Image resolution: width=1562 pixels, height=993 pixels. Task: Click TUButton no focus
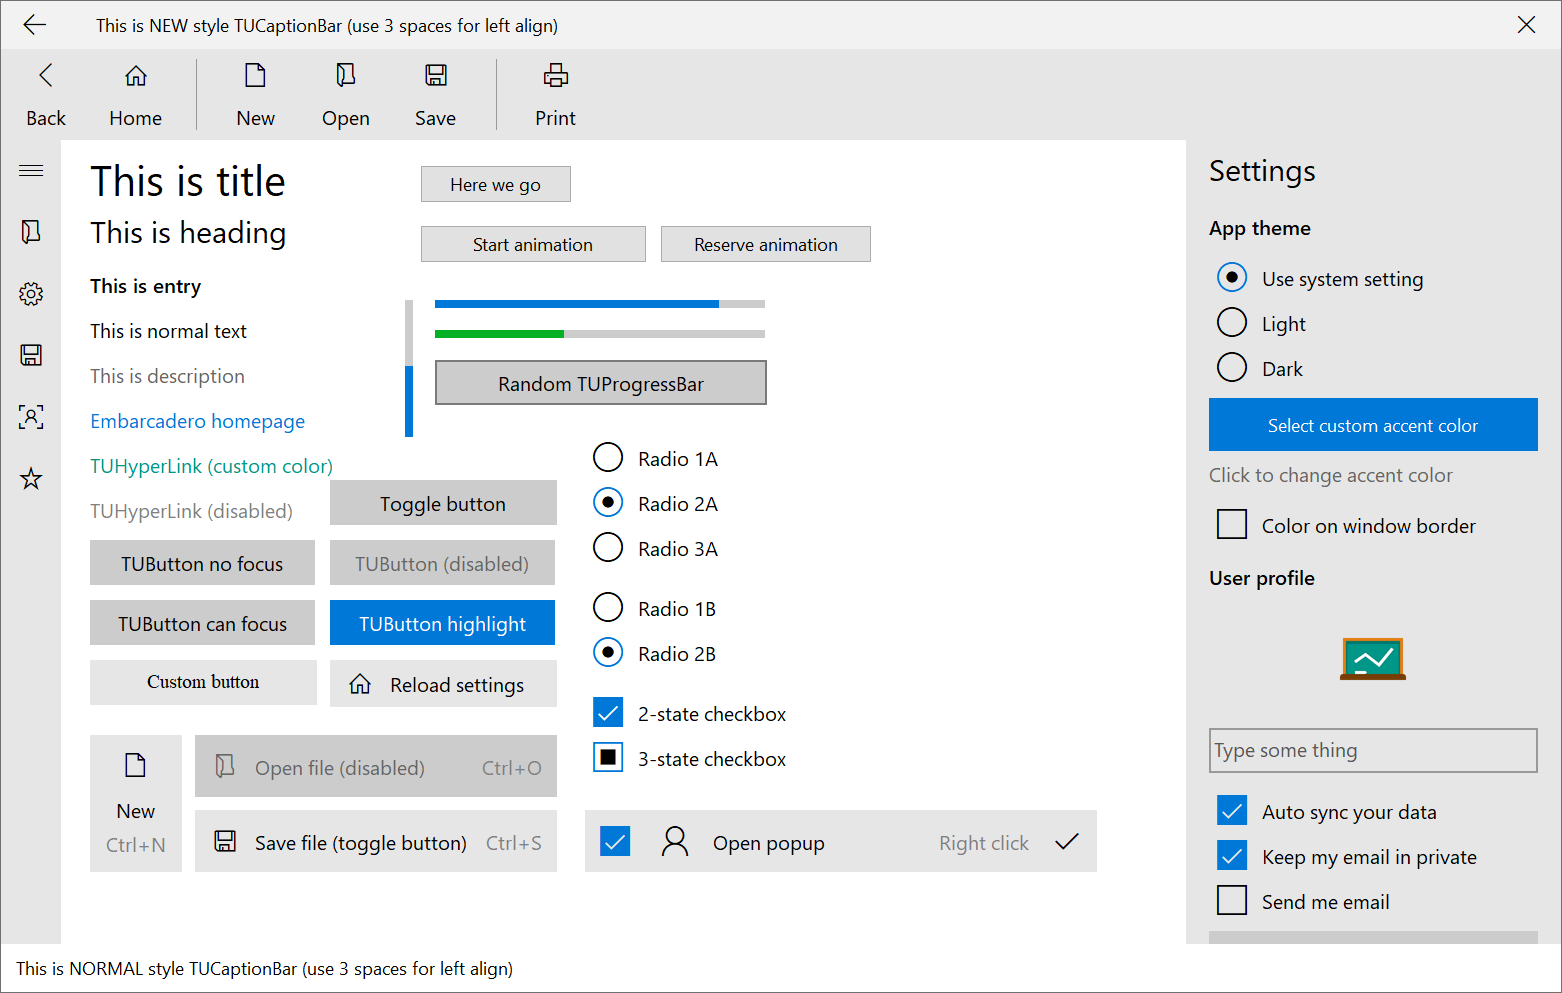[x=202, y=563]
